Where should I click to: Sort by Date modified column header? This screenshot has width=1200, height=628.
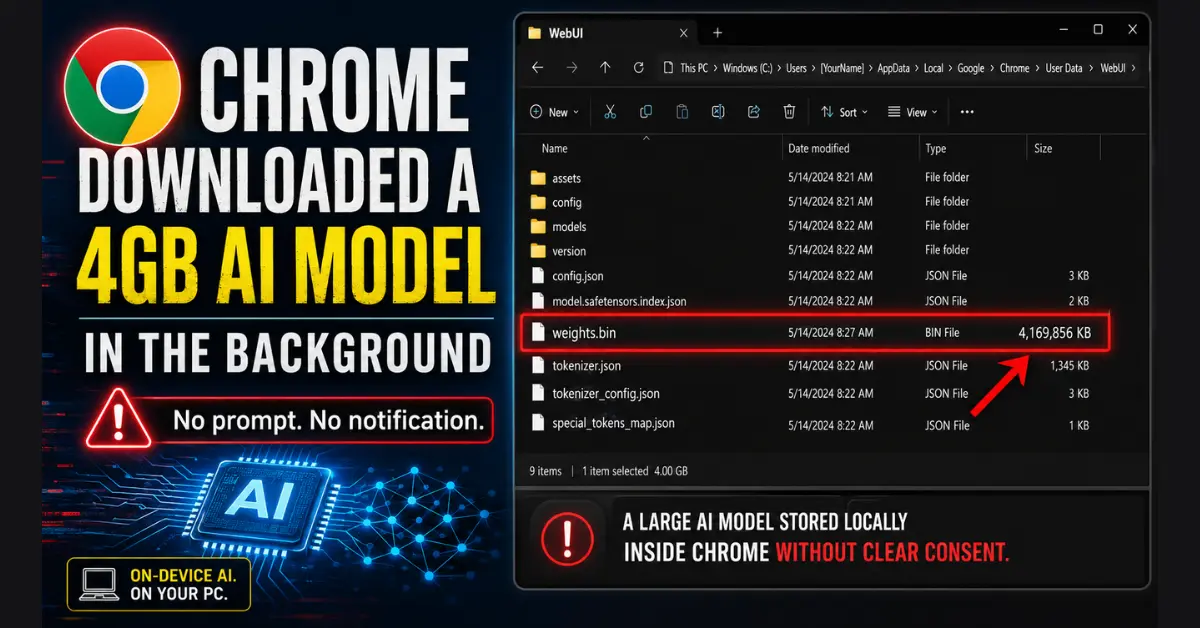pyautogui.click(x=818, y=148)
